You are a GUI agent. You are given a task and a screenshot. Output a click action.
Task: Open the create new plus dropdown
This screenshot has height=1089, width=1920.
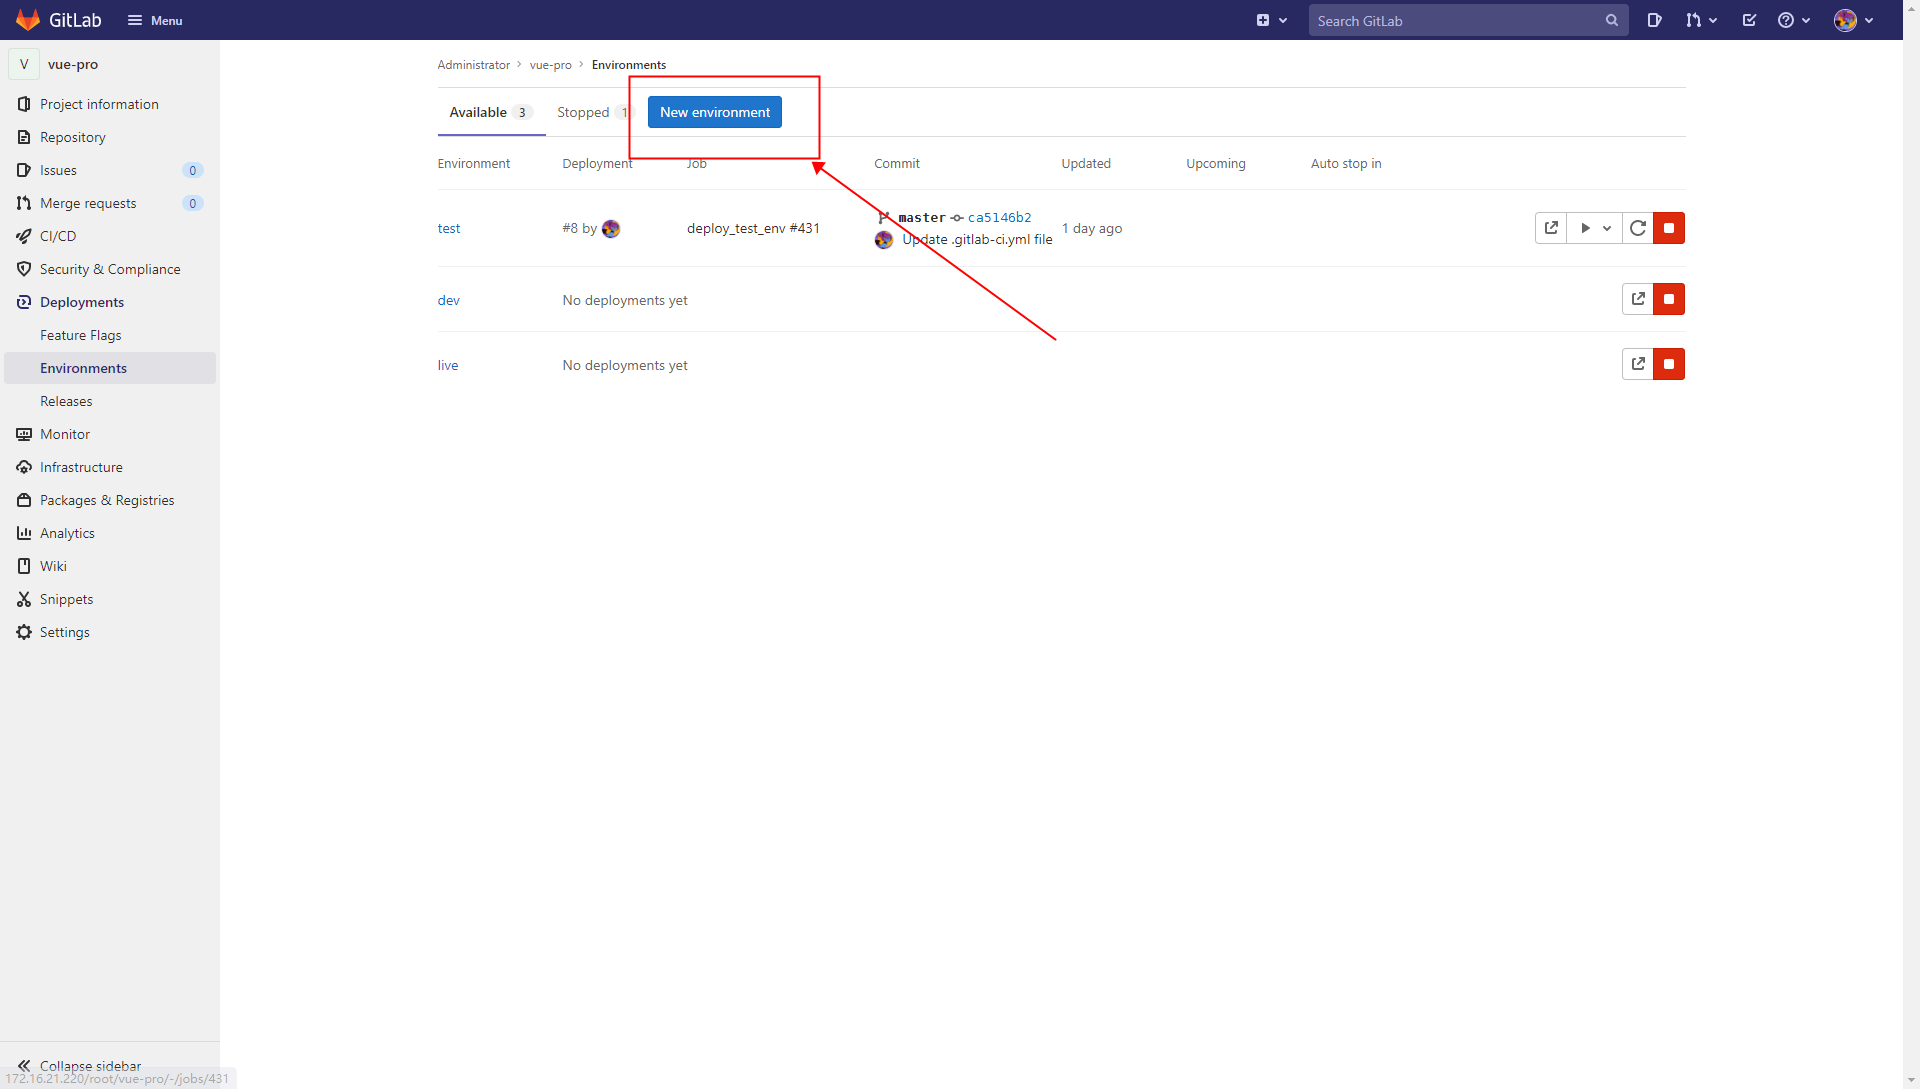[x=1271, y=20]
